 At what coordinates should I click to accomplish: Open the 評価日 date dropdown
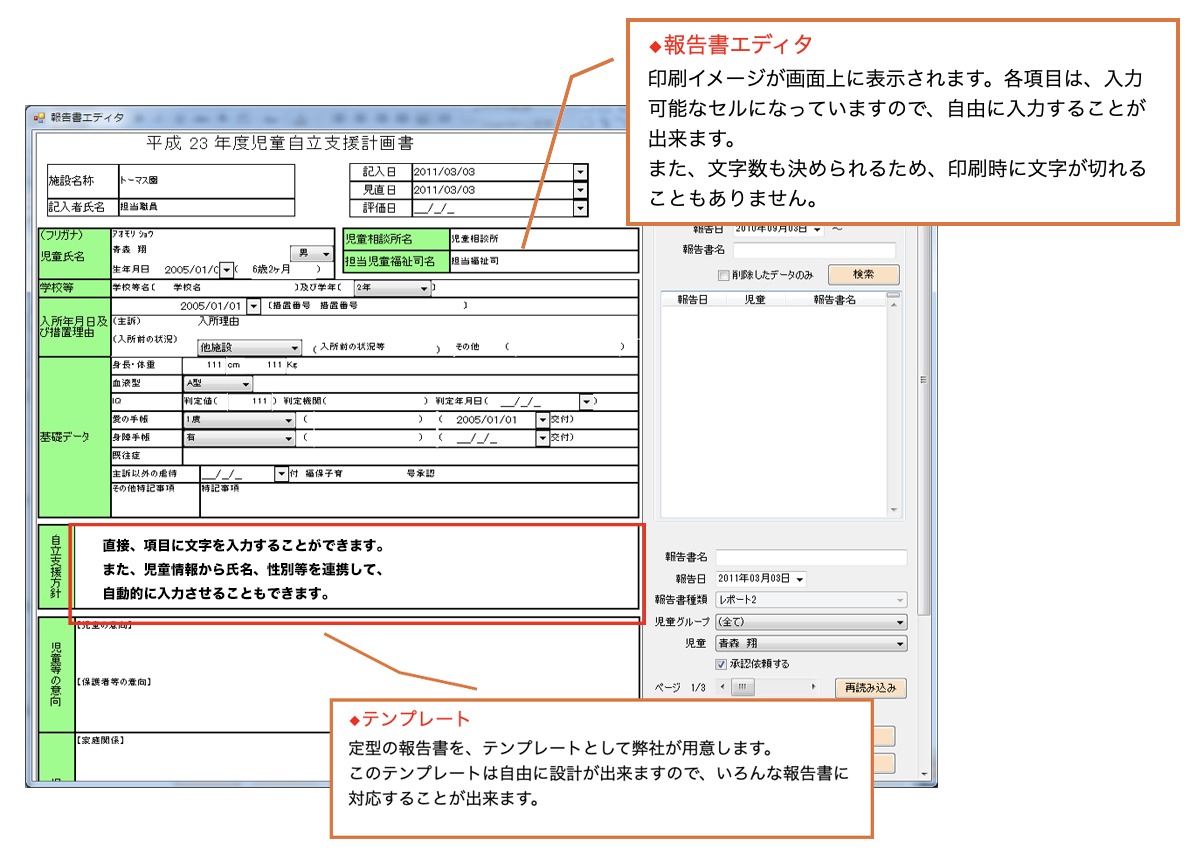coord(580,208)
